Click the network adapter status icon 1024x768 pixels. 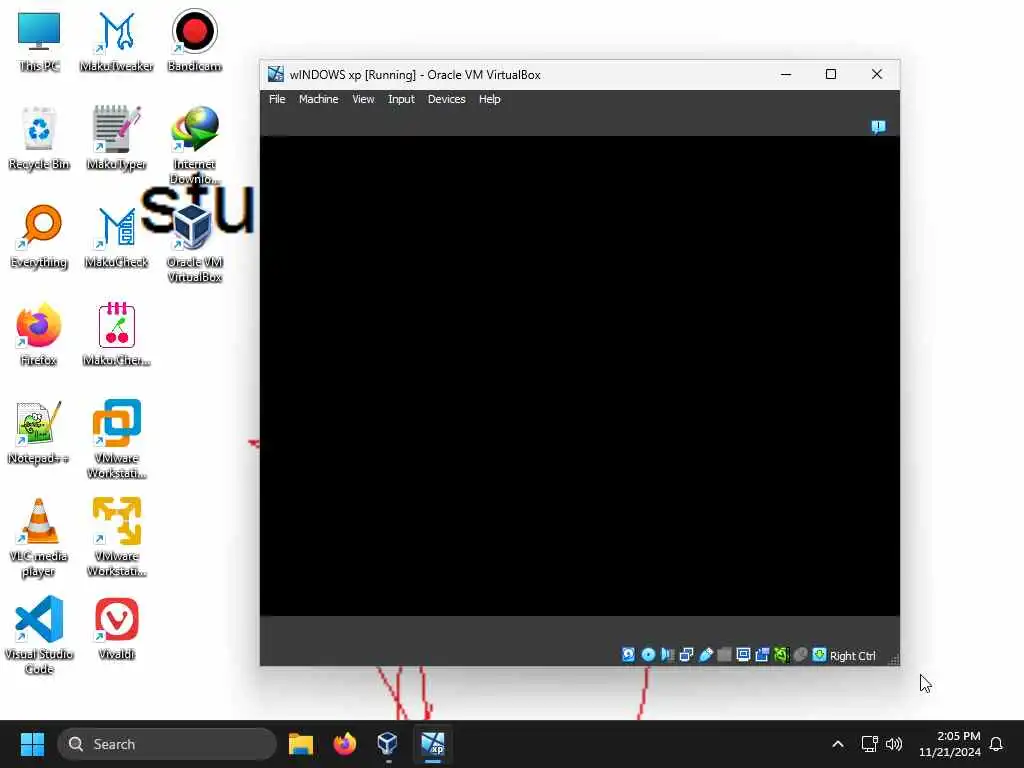pos(686,654)
